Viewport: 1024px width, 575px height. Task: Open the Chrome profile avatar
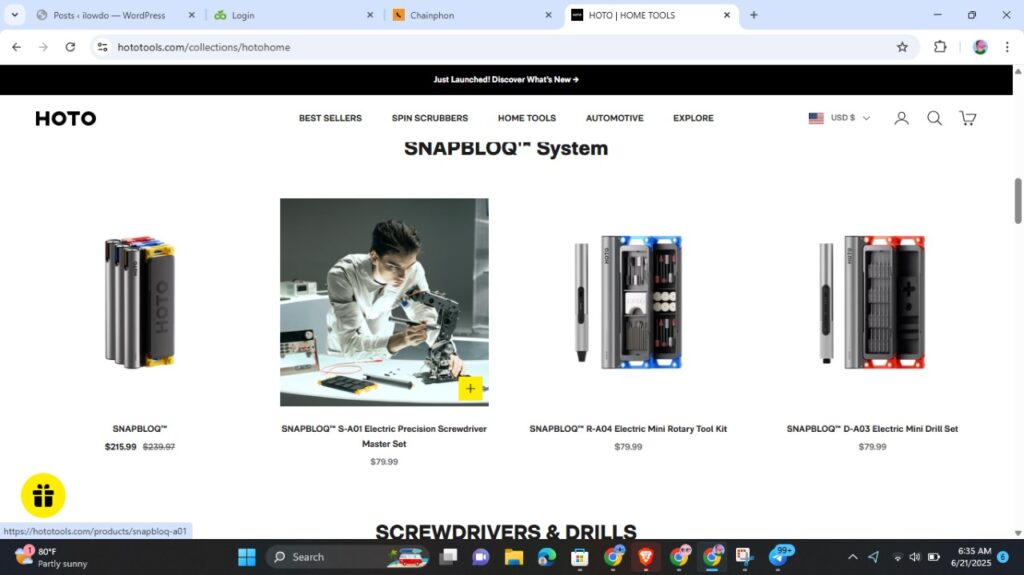980,47
